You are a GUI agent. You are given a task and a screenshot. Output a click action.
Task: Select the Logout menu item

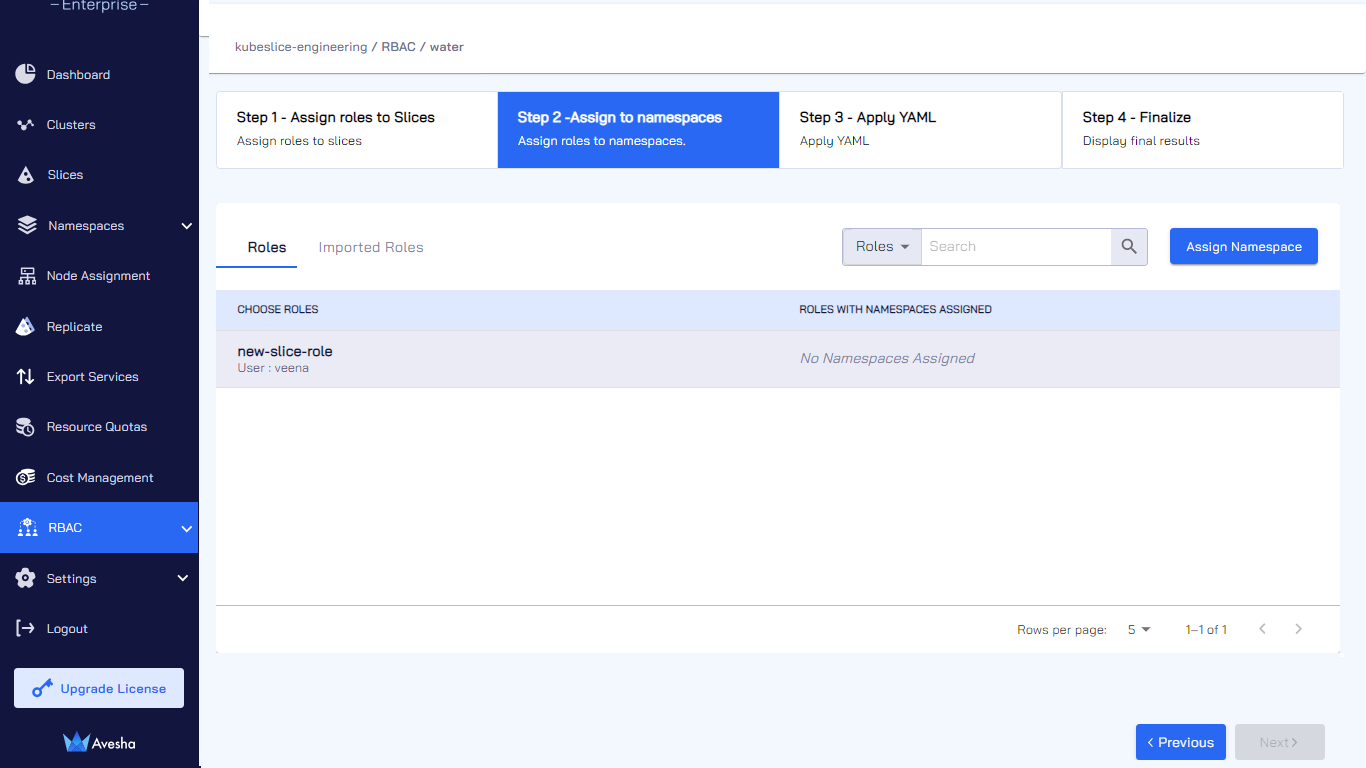tap(99, 629)
